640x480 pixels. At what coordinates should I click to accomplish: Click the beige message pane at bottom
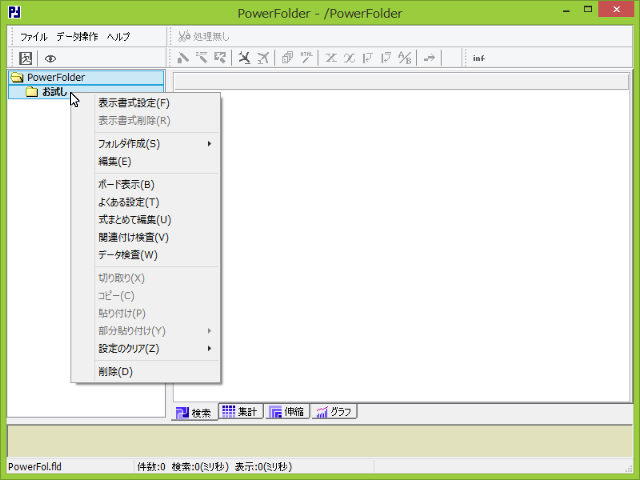coord(320,441)
